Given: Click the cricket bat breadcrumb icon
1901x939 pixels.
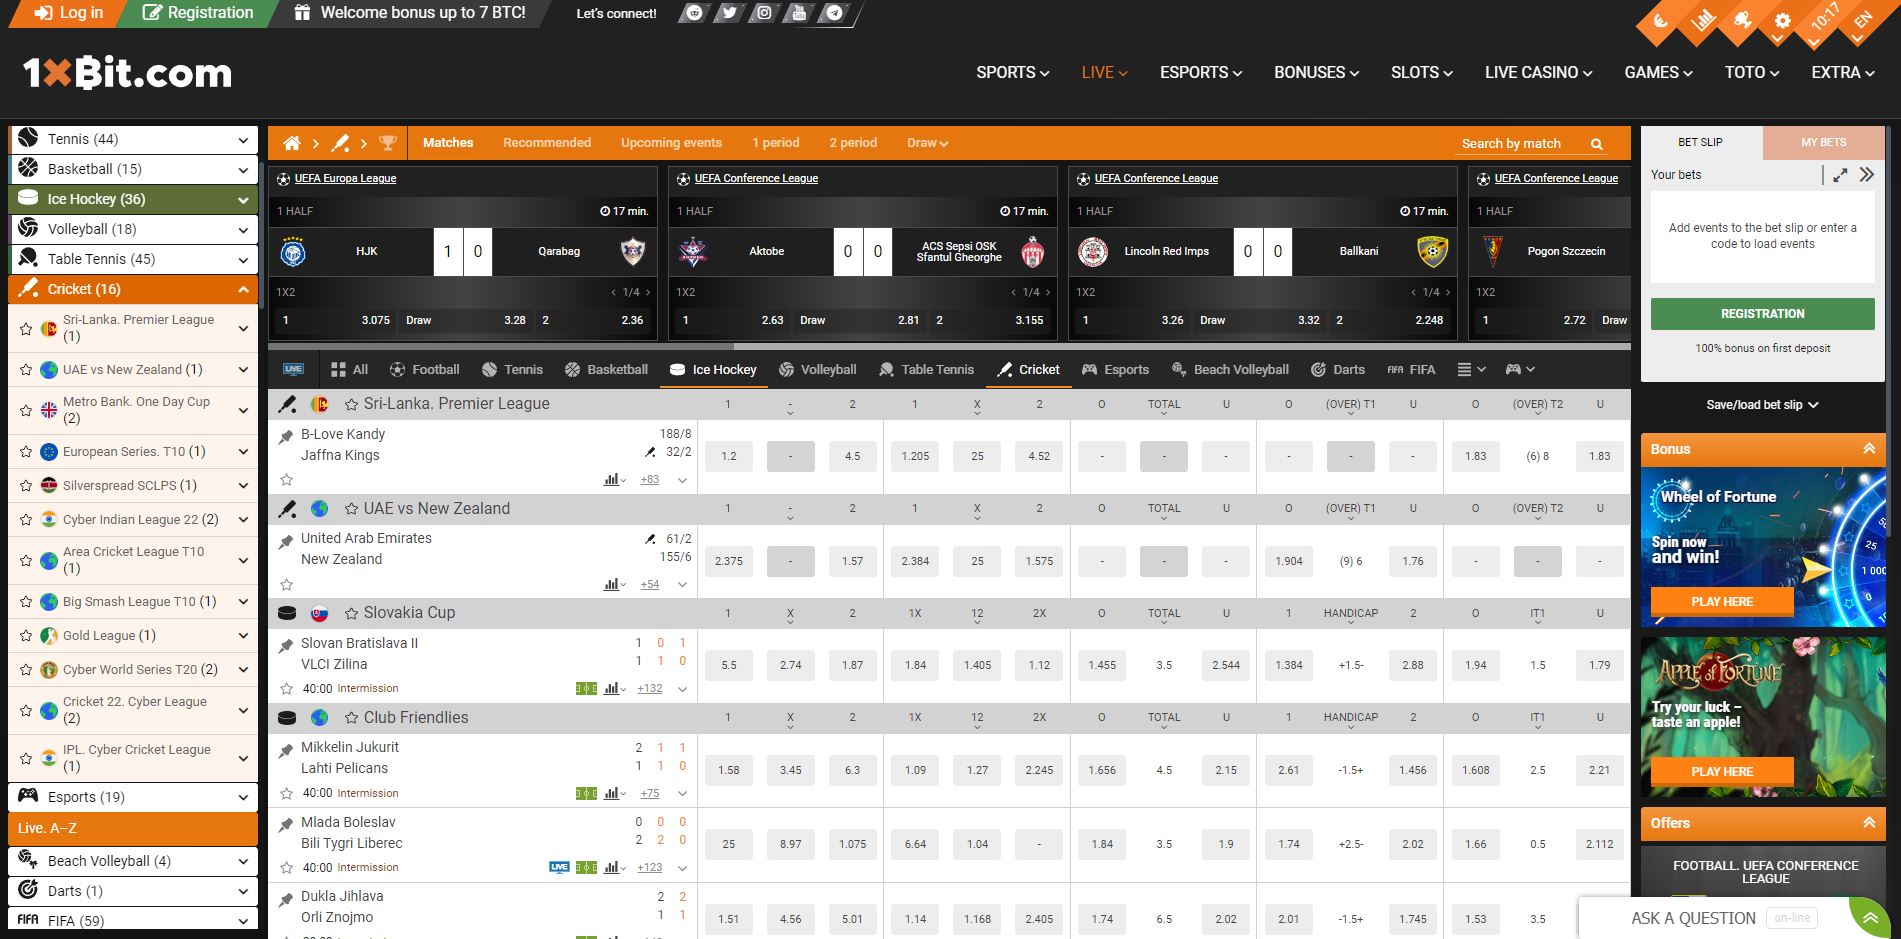Looking at the screenshot, I should (x=340, y=143).
